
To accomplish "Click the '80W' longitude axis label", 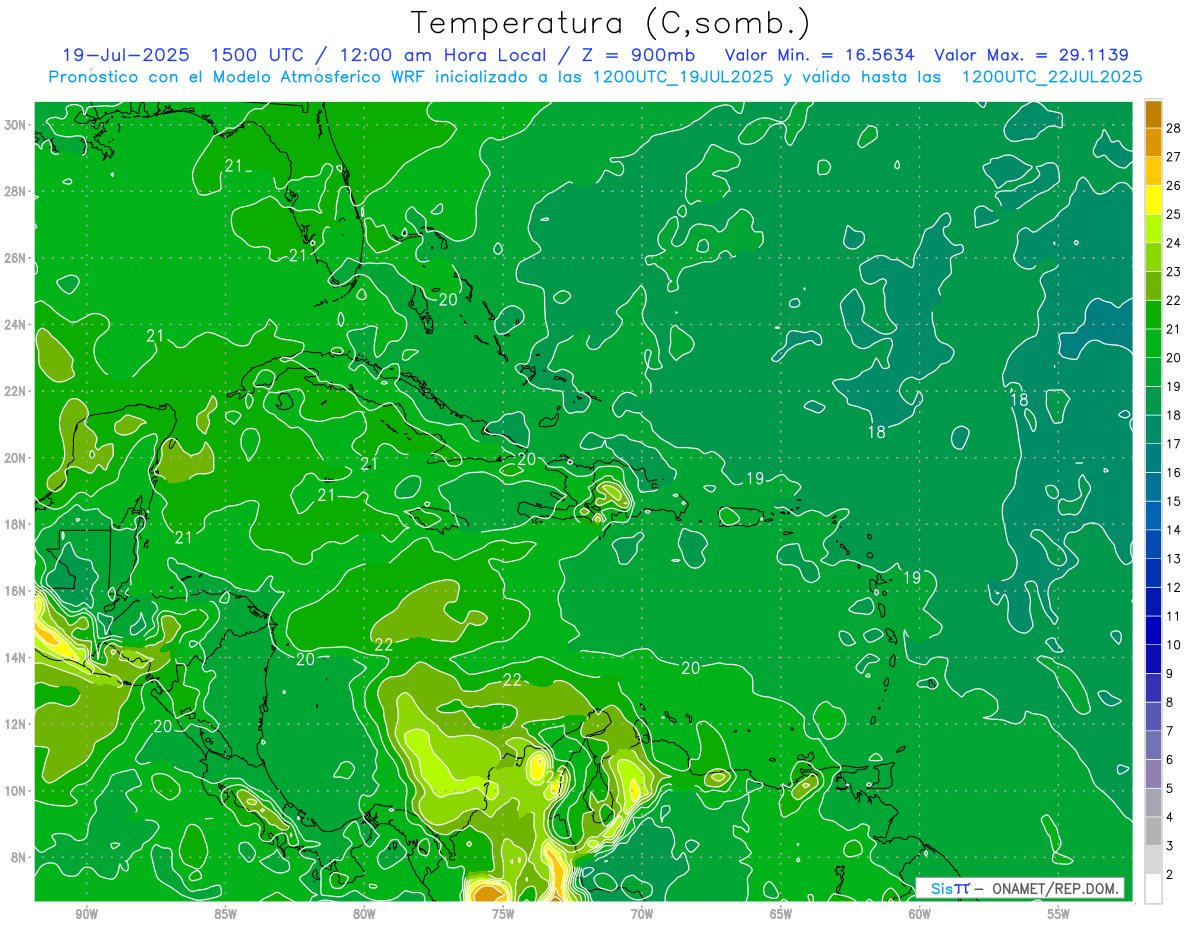I will pyautogui.click(x=364, y=914).
